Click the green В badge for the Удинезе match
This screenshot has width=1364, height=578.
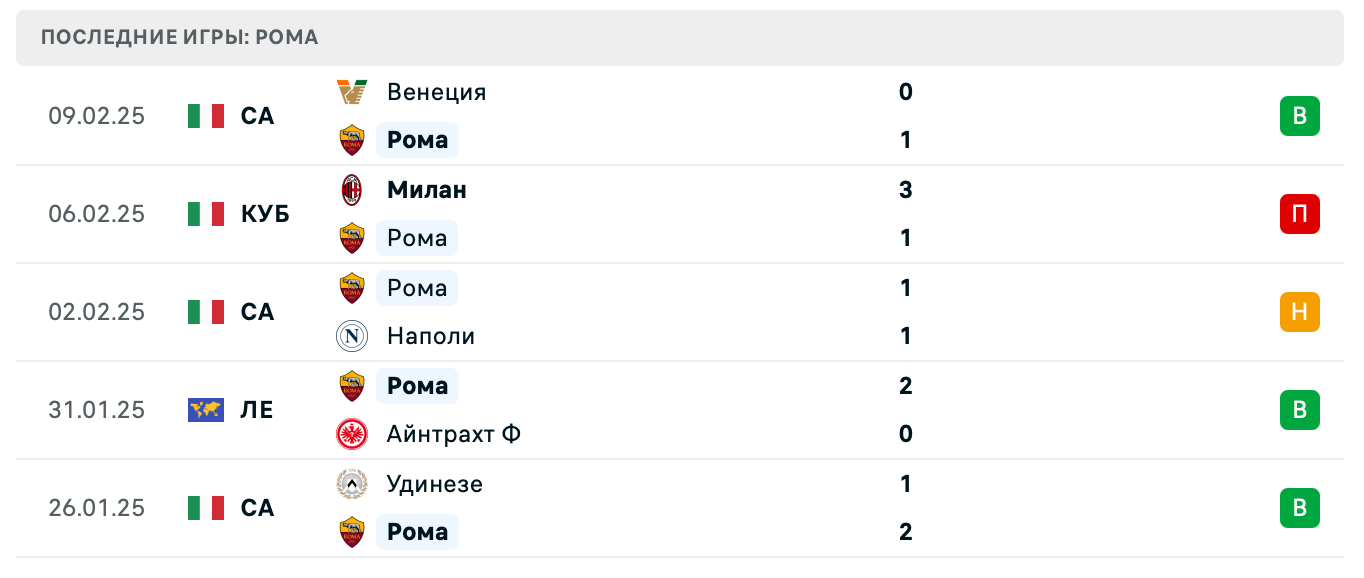[1299, 508]
